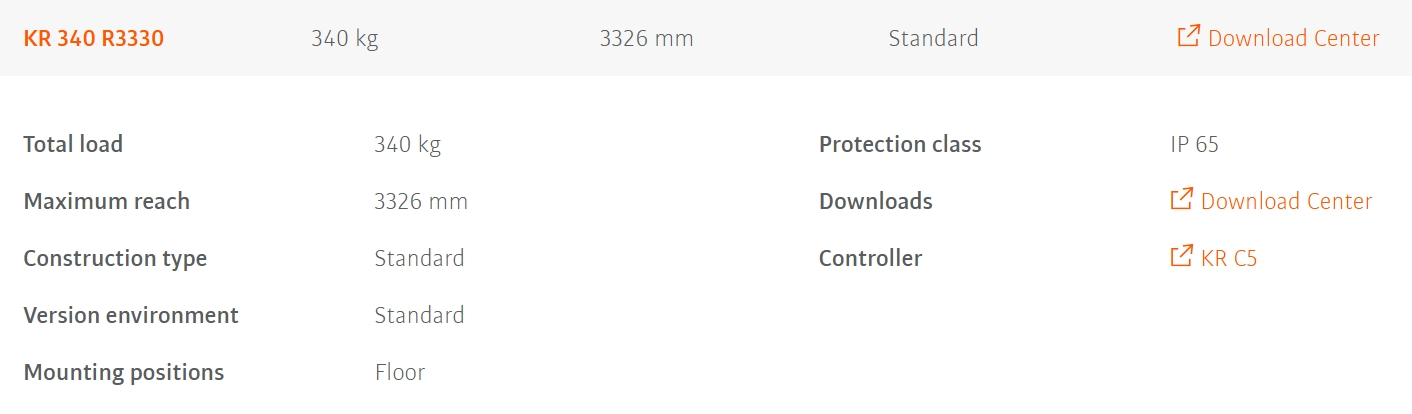Collapse the KR 340 R3330 product row
The image size is (1412, 414).
(94, 39)
